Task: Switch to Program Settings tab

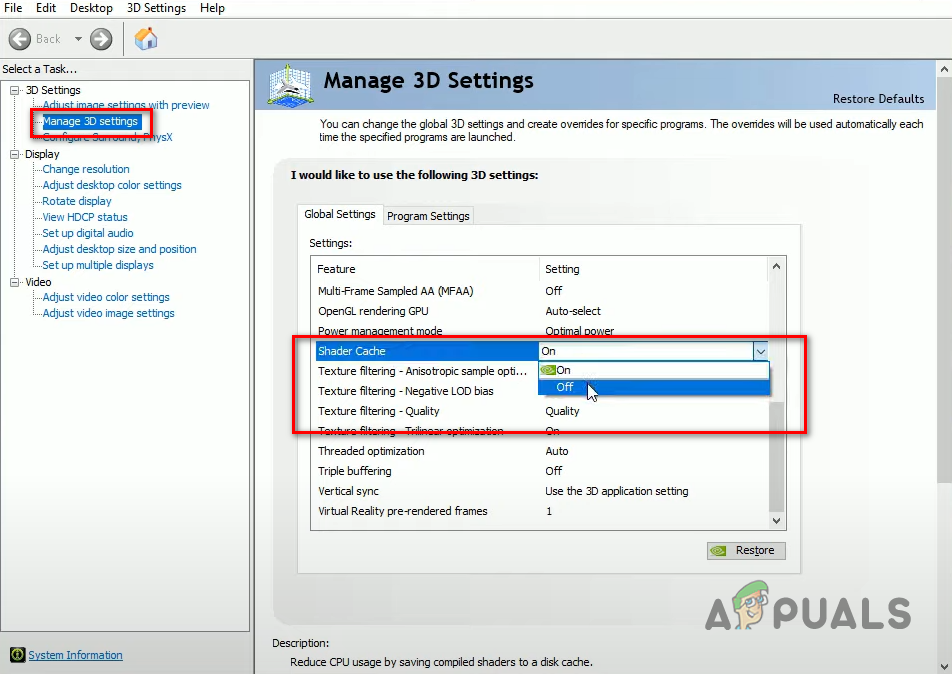Action: pos(428,216)
